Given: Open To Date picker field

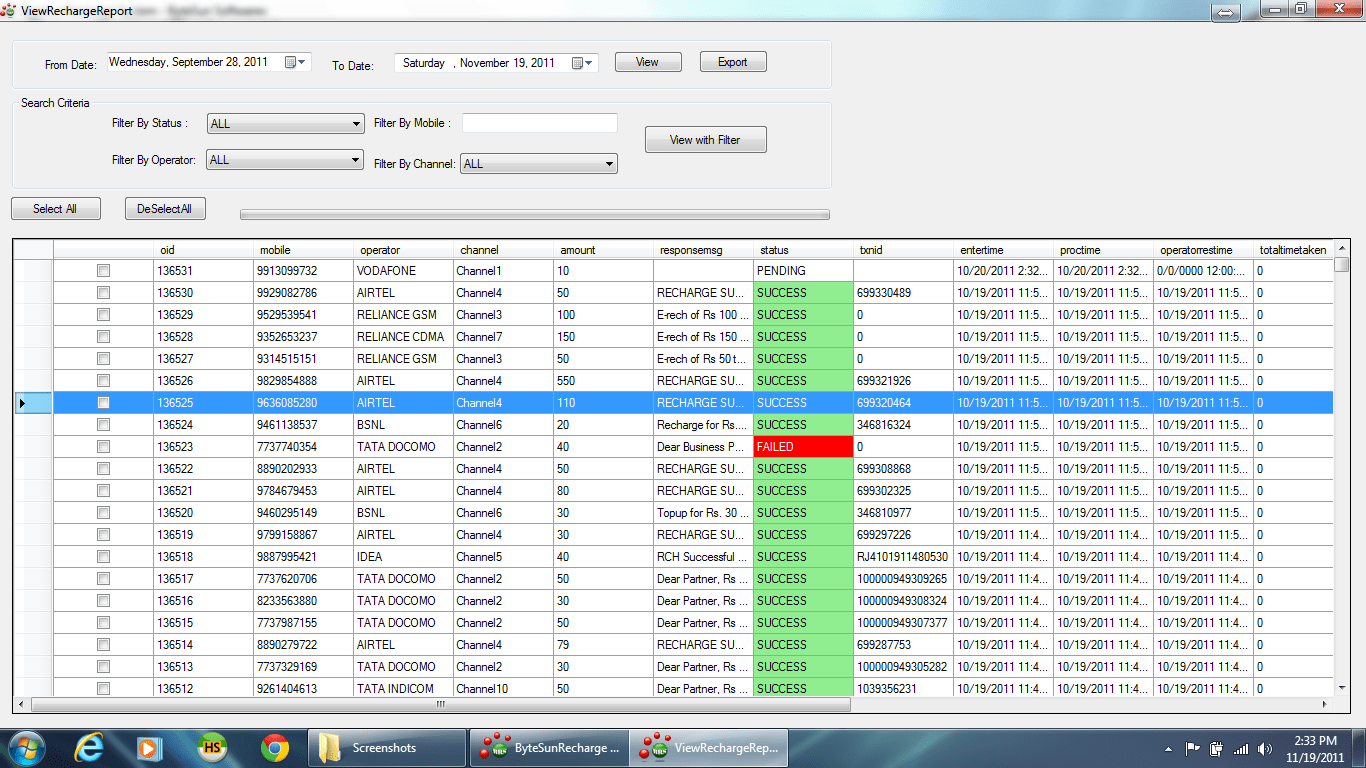Looking at the screenshot, I should coord(496,63).
